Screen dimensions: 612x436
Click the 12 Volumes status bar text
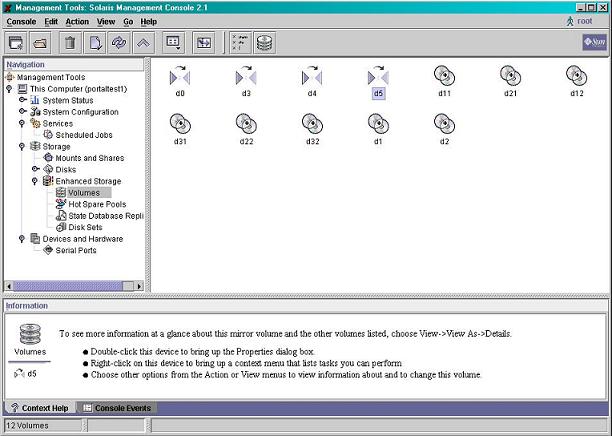click(x=27, y=425)
